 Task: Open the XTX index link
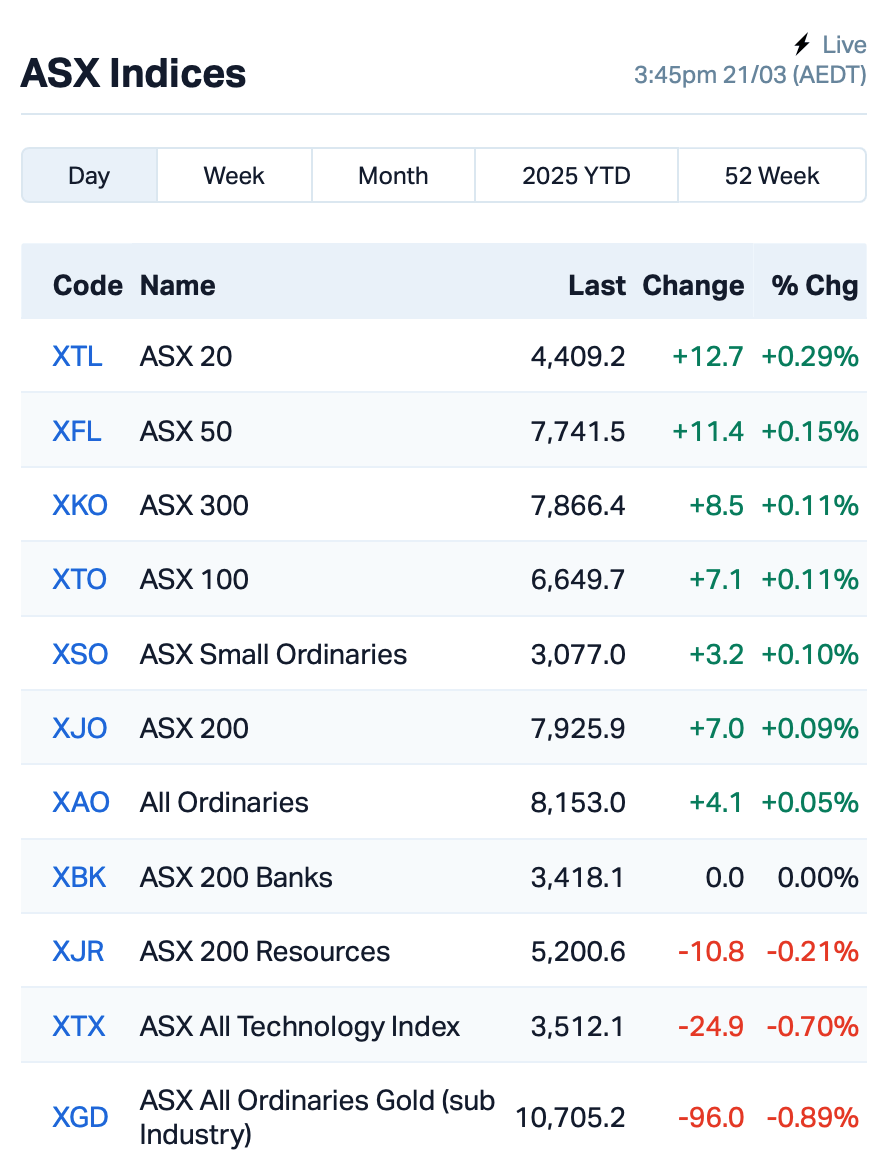point(78,1027)
